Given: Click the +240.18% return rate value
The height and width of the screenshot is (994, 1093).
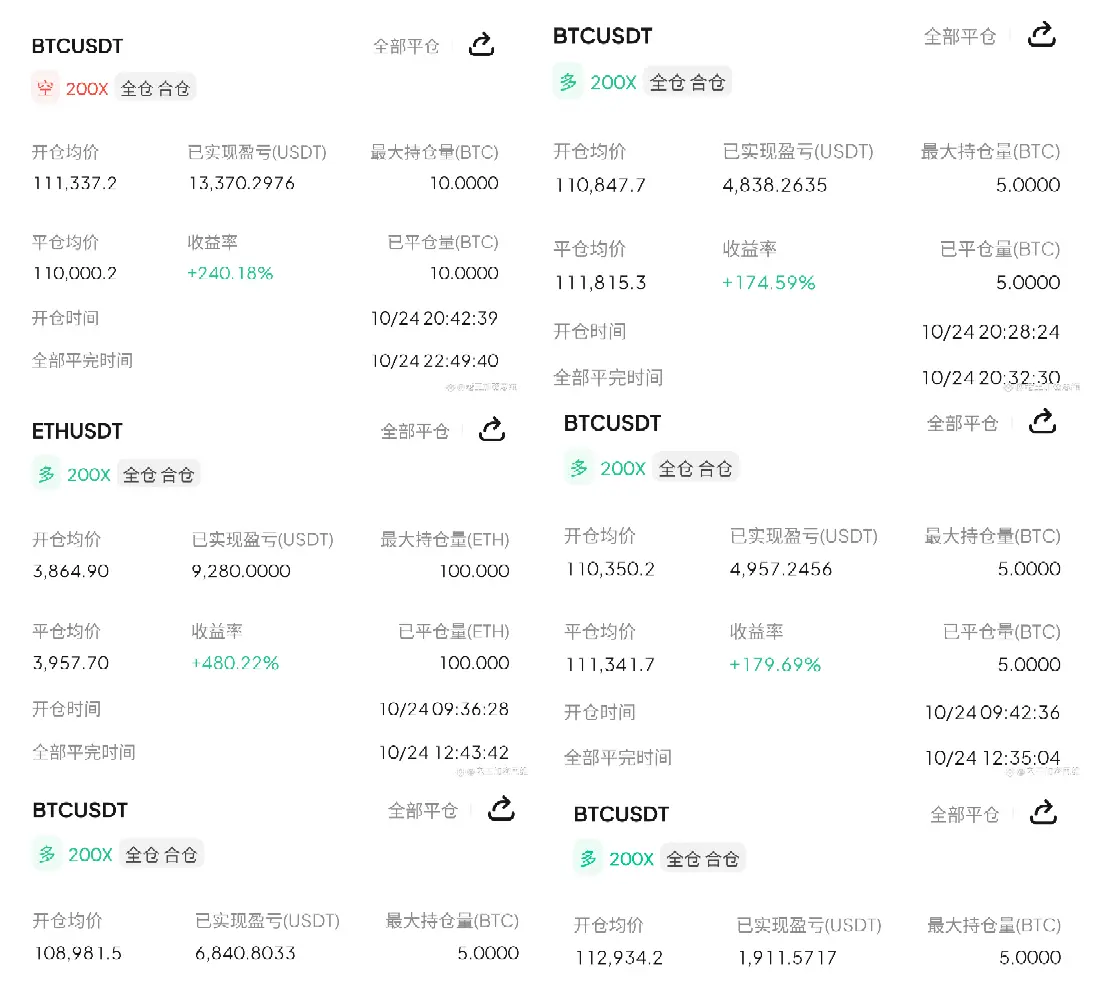Looking at the screenshot, I should (230, 273).
